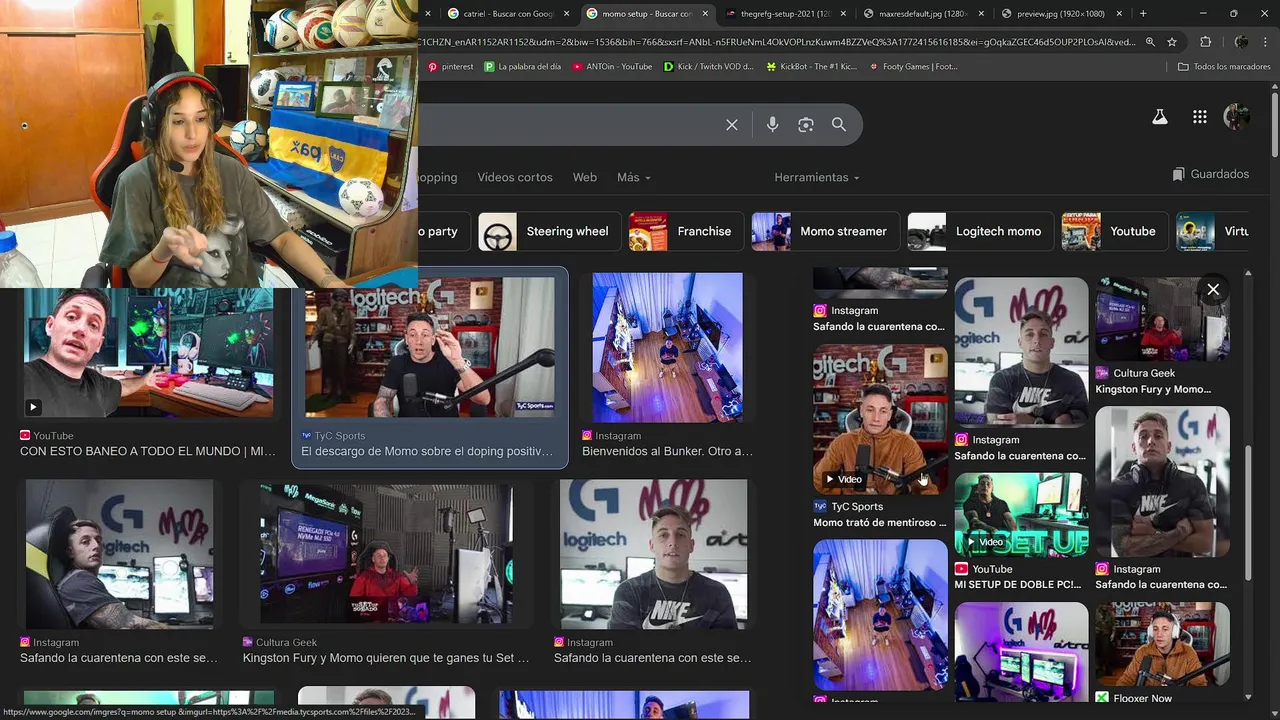Clear the Google search box text
Image resolution: width=1280 pixels, height=720 pixels.
coord(732,125)
